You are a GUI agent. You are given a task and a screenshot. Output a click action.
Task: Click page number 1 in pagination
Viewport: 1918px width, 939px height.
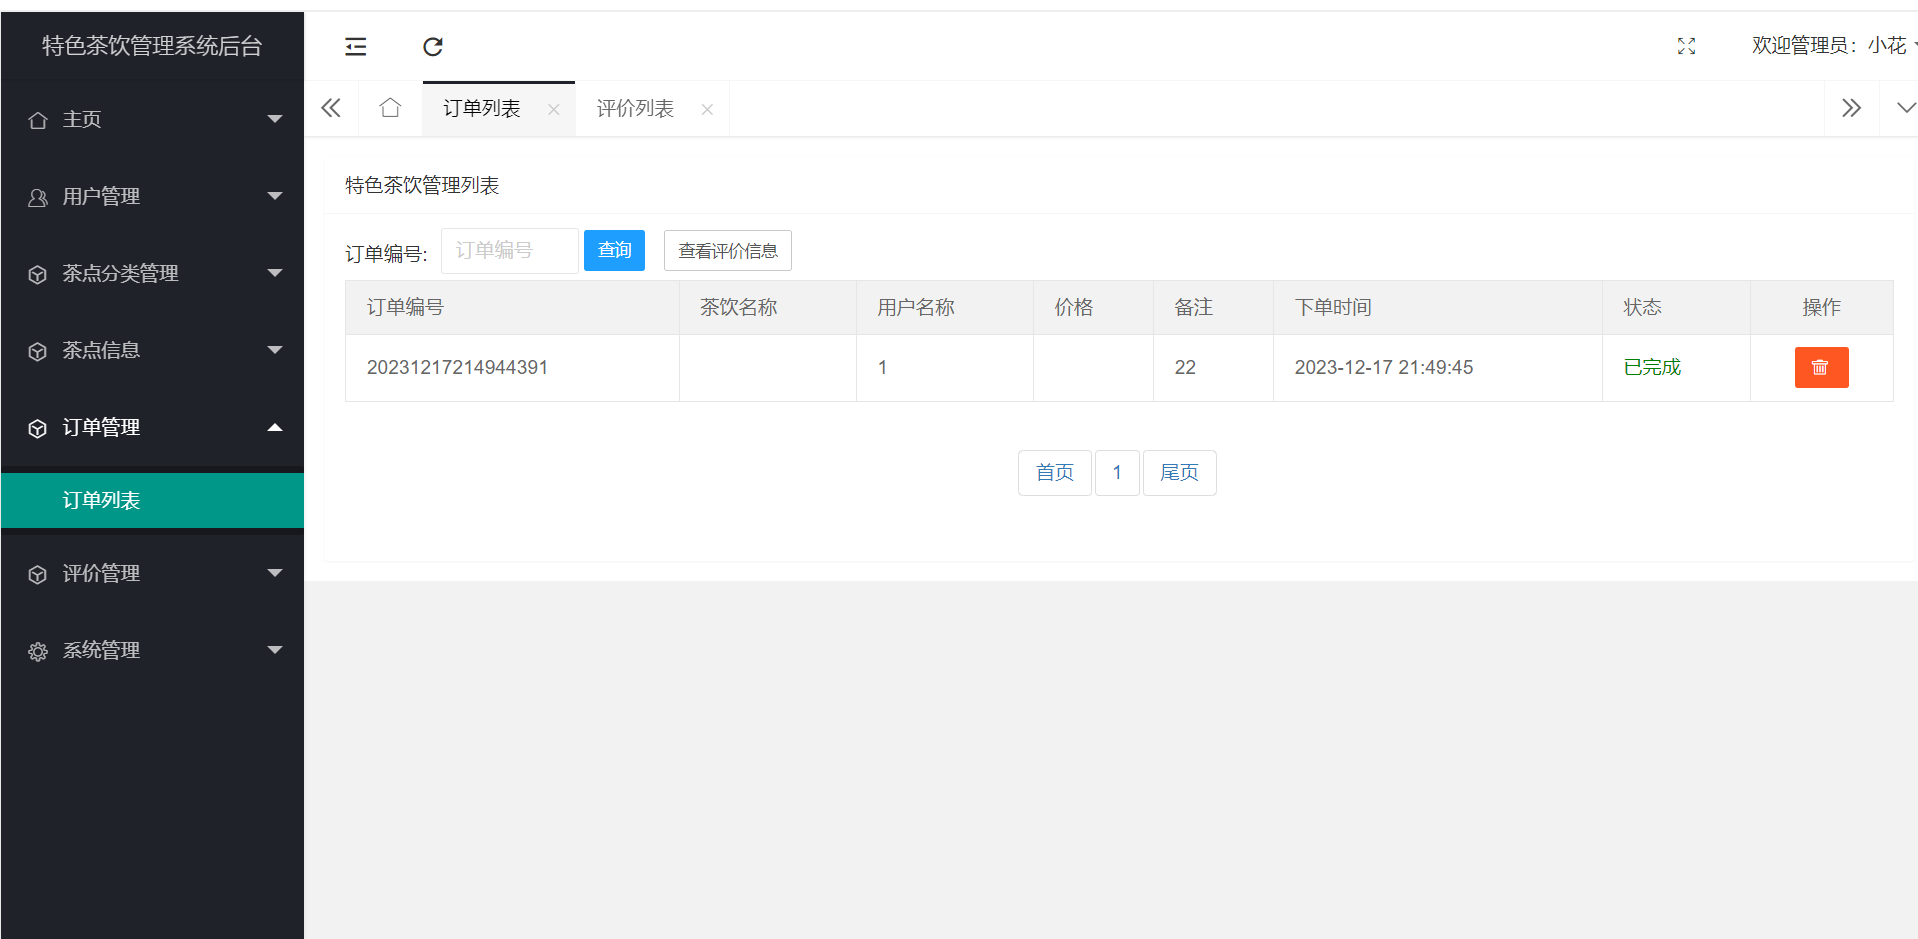[1117, 472]
